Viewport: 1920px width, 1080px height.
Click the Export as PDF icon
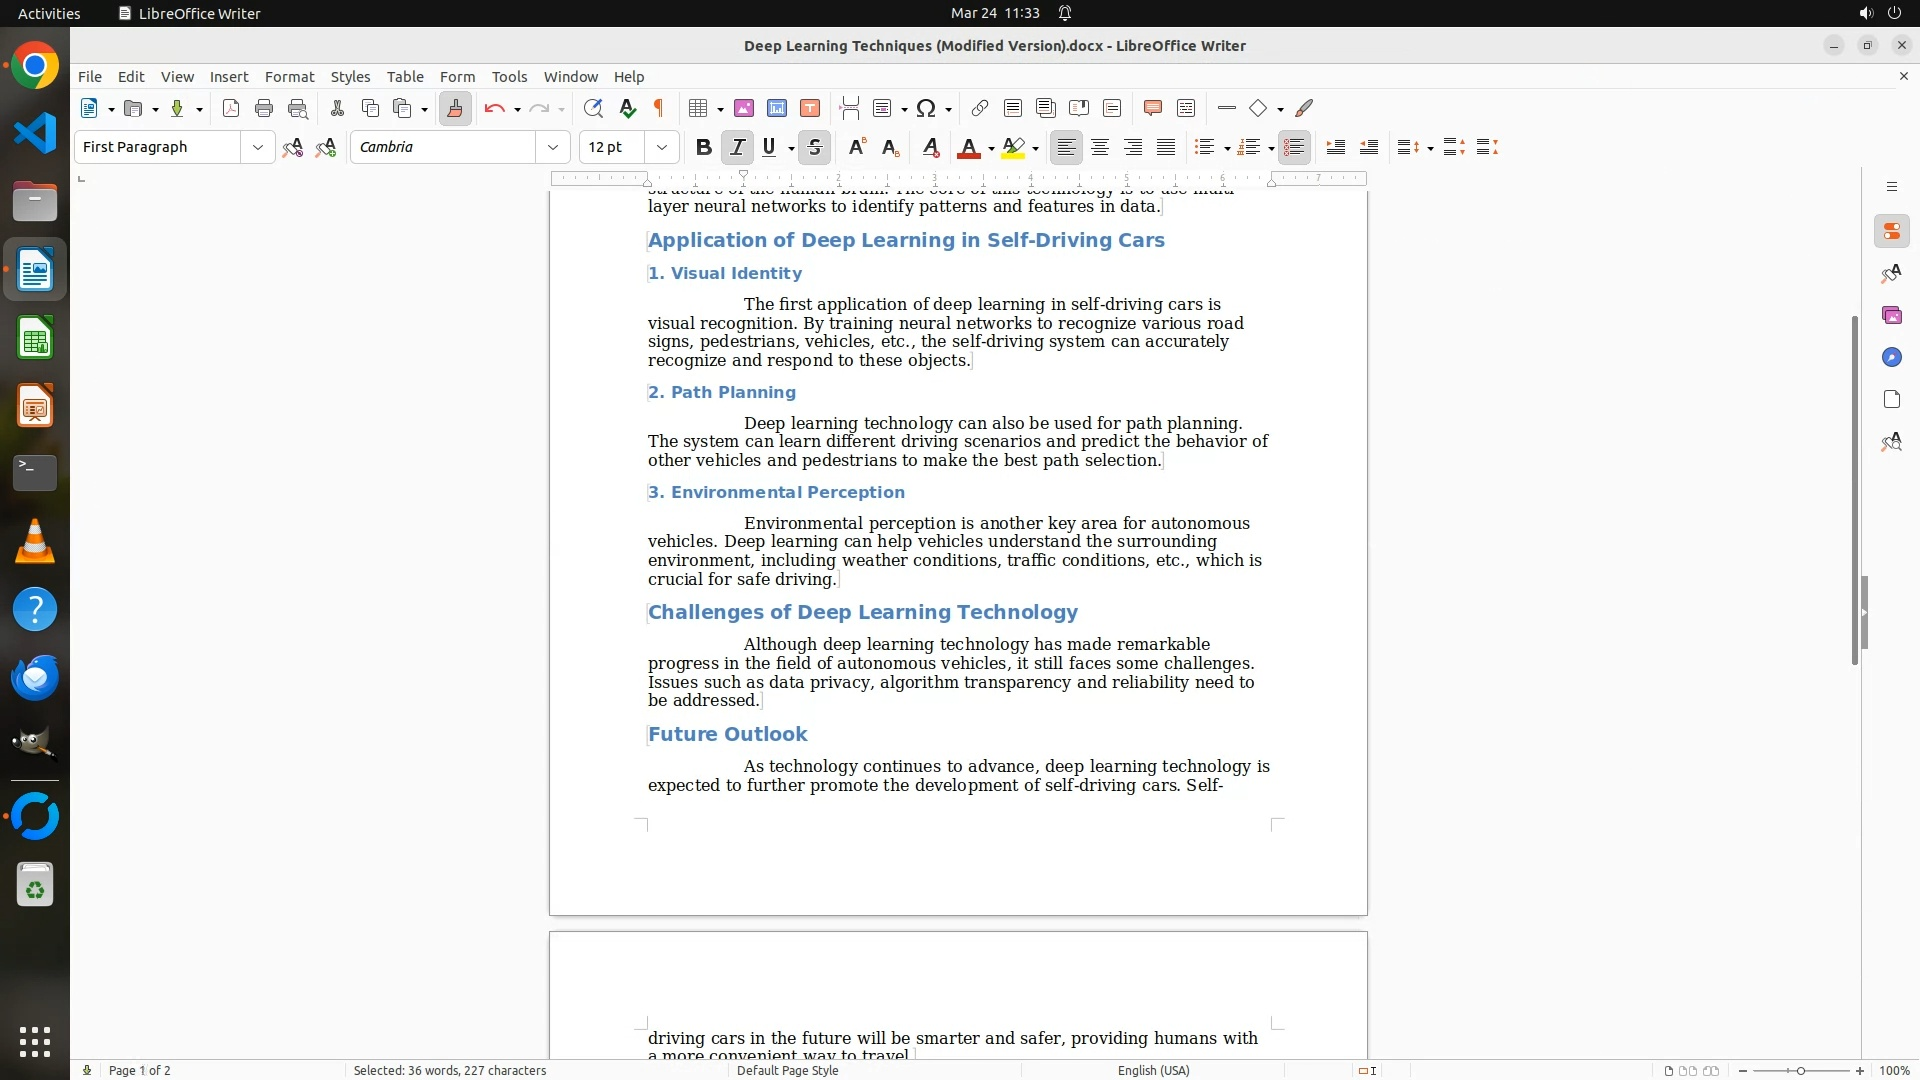231,109
